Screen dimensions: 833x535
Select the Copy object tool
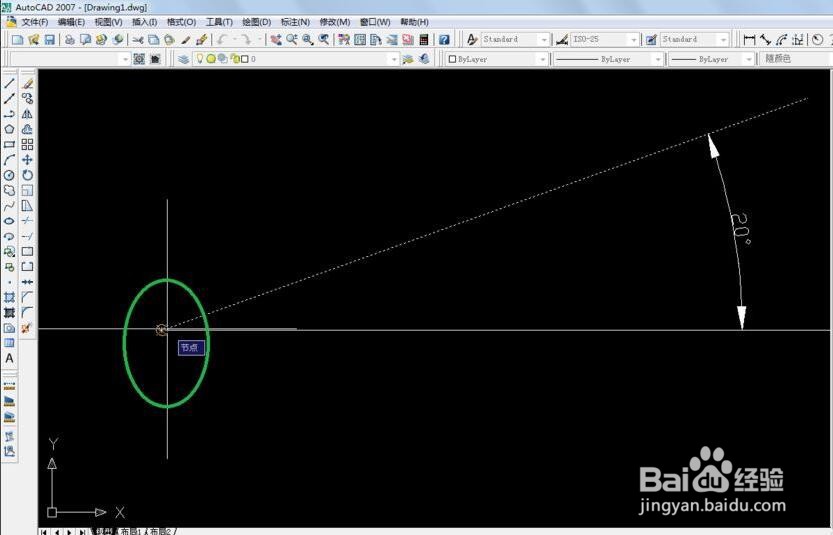pyautogui.click(x=28, y=98)
